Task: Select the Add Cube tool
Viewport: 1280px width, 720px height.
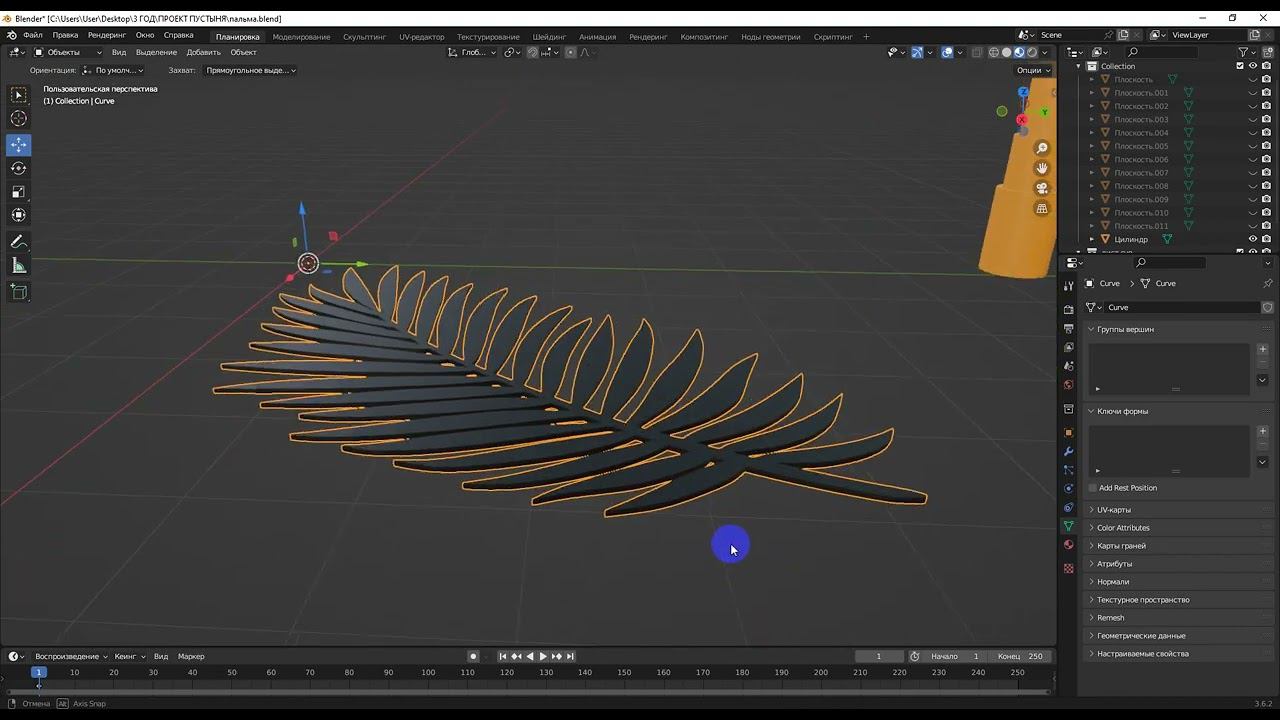Action: tap(19, 292)
